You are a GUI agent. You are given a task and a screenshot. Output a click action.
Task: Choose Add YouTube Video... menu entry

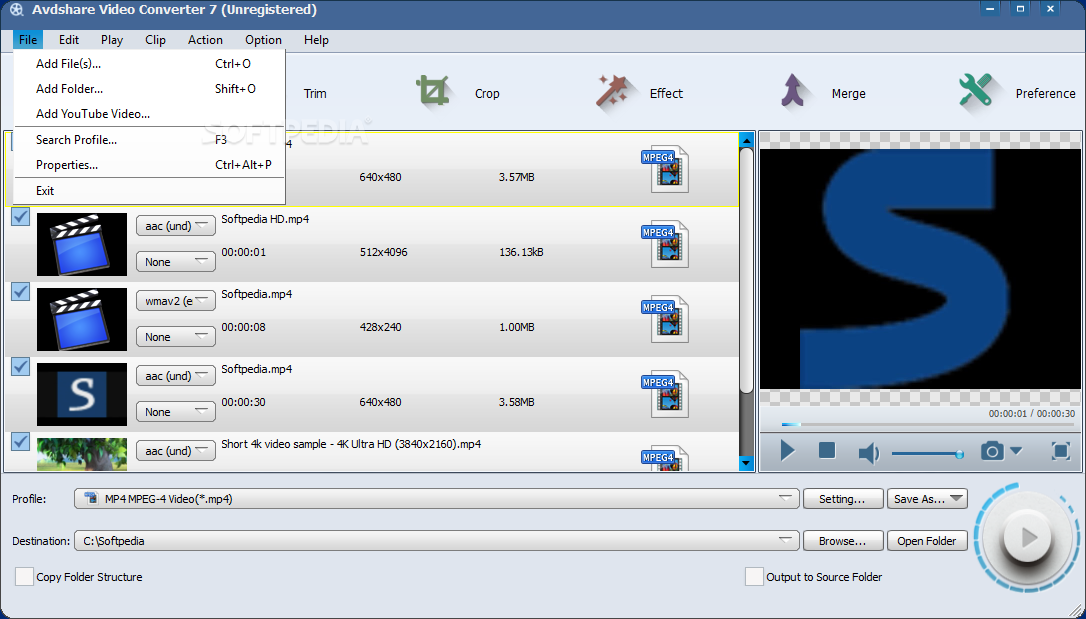tap(149, 114)
